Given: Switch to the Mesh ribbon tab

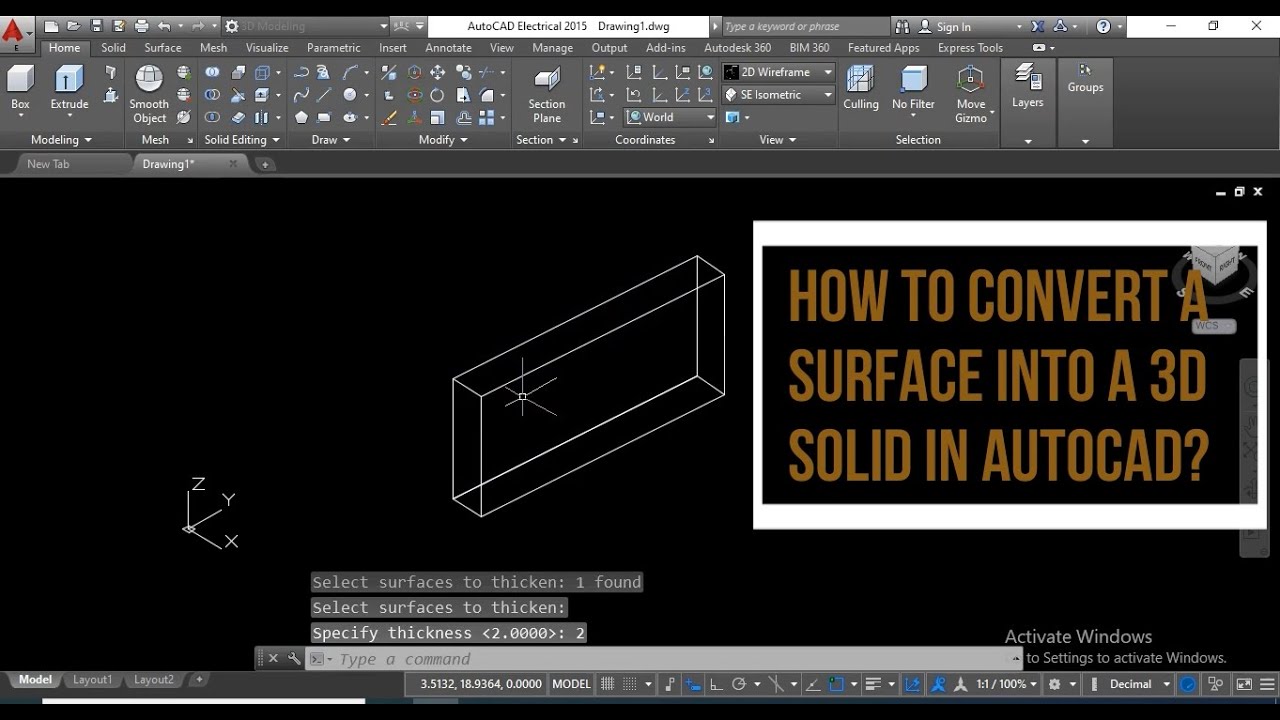Looking at the screenshot, I should click(x=213, y=48).
